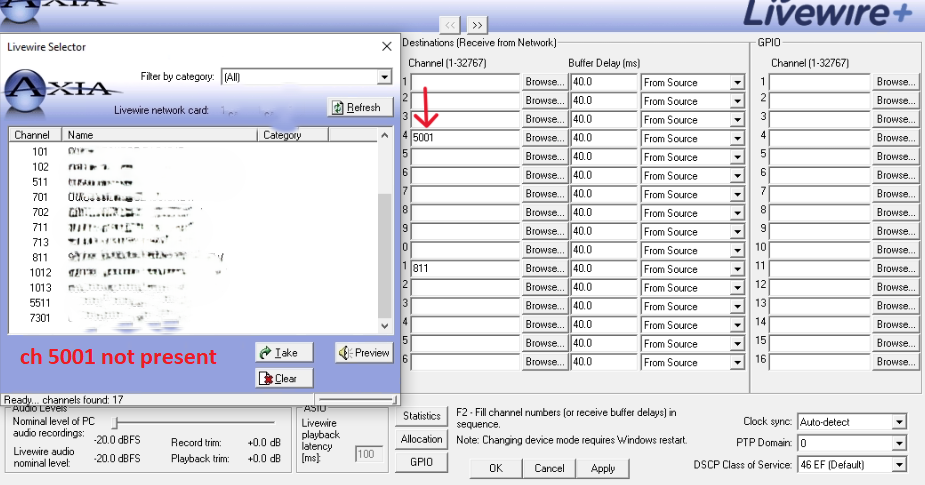The height and width of the screenshot is (485, 925).
Task: Open the Filter by category dropdown
Action: click(384, 77)
